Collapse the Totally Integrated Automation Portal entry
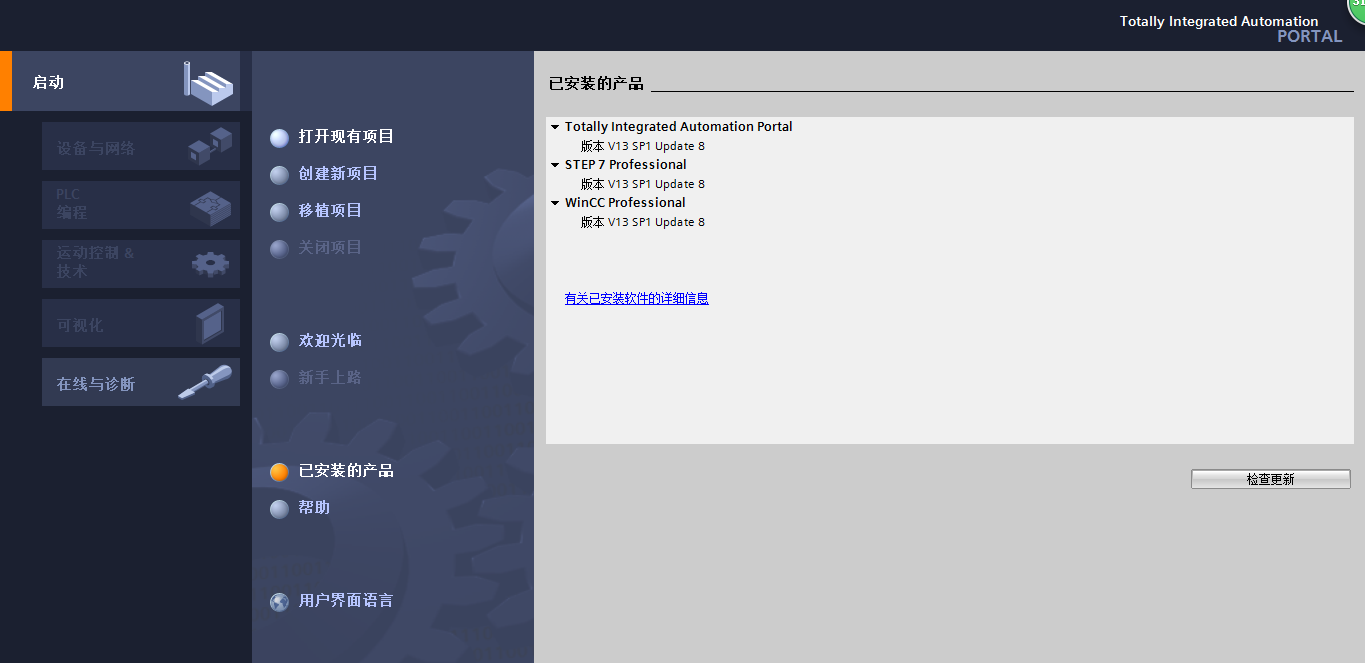 (x=555, y=127)
